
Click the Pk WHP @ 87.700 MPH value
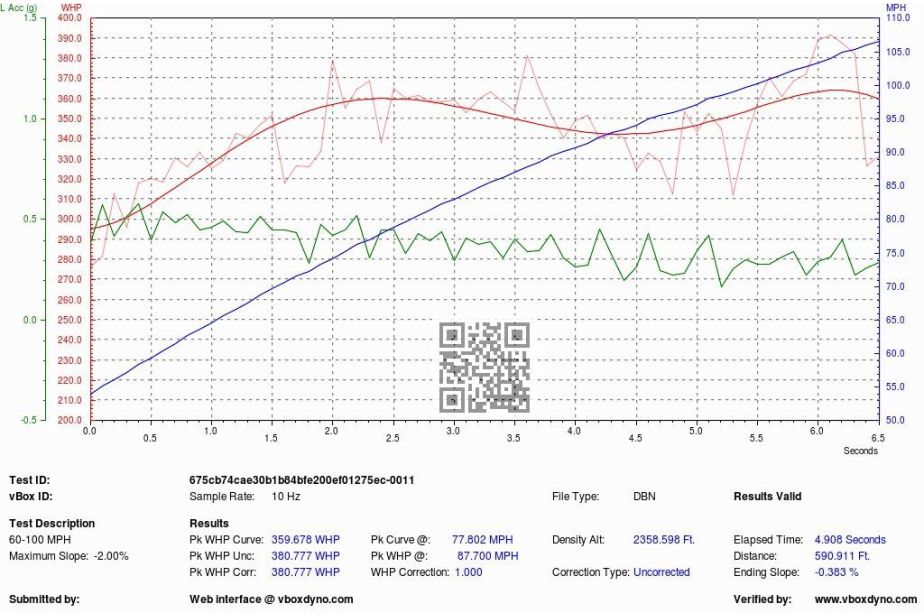click(x=487, y=556)
